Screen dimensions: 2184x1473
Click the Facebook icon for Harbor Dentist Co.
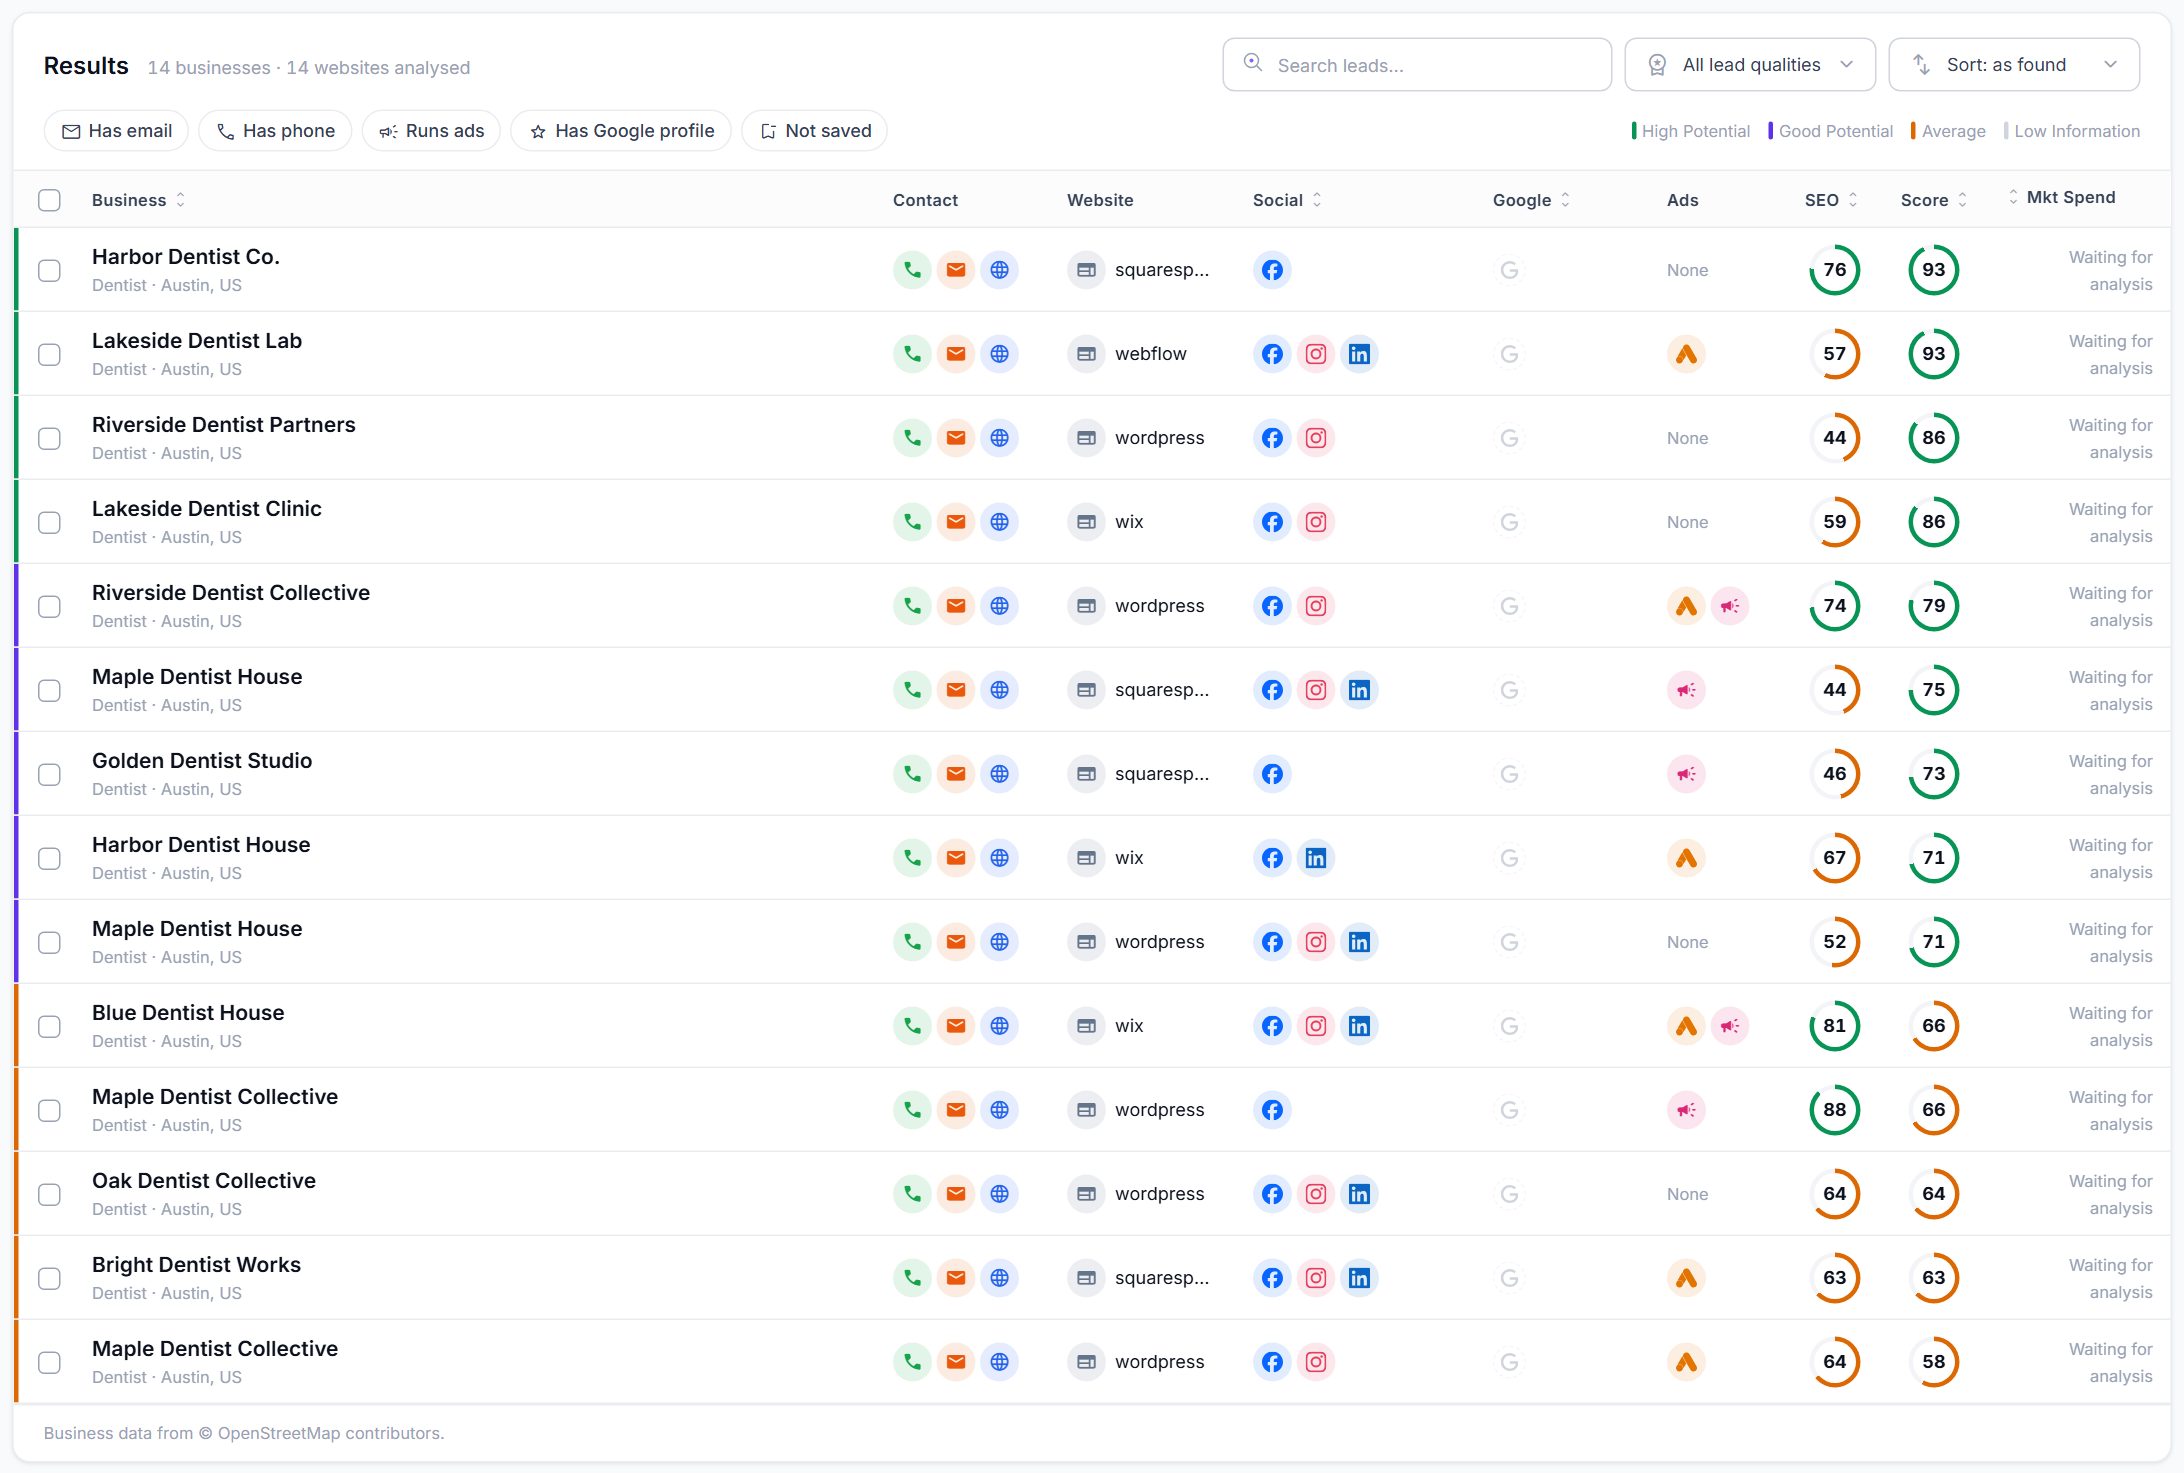pos(1272,270)
